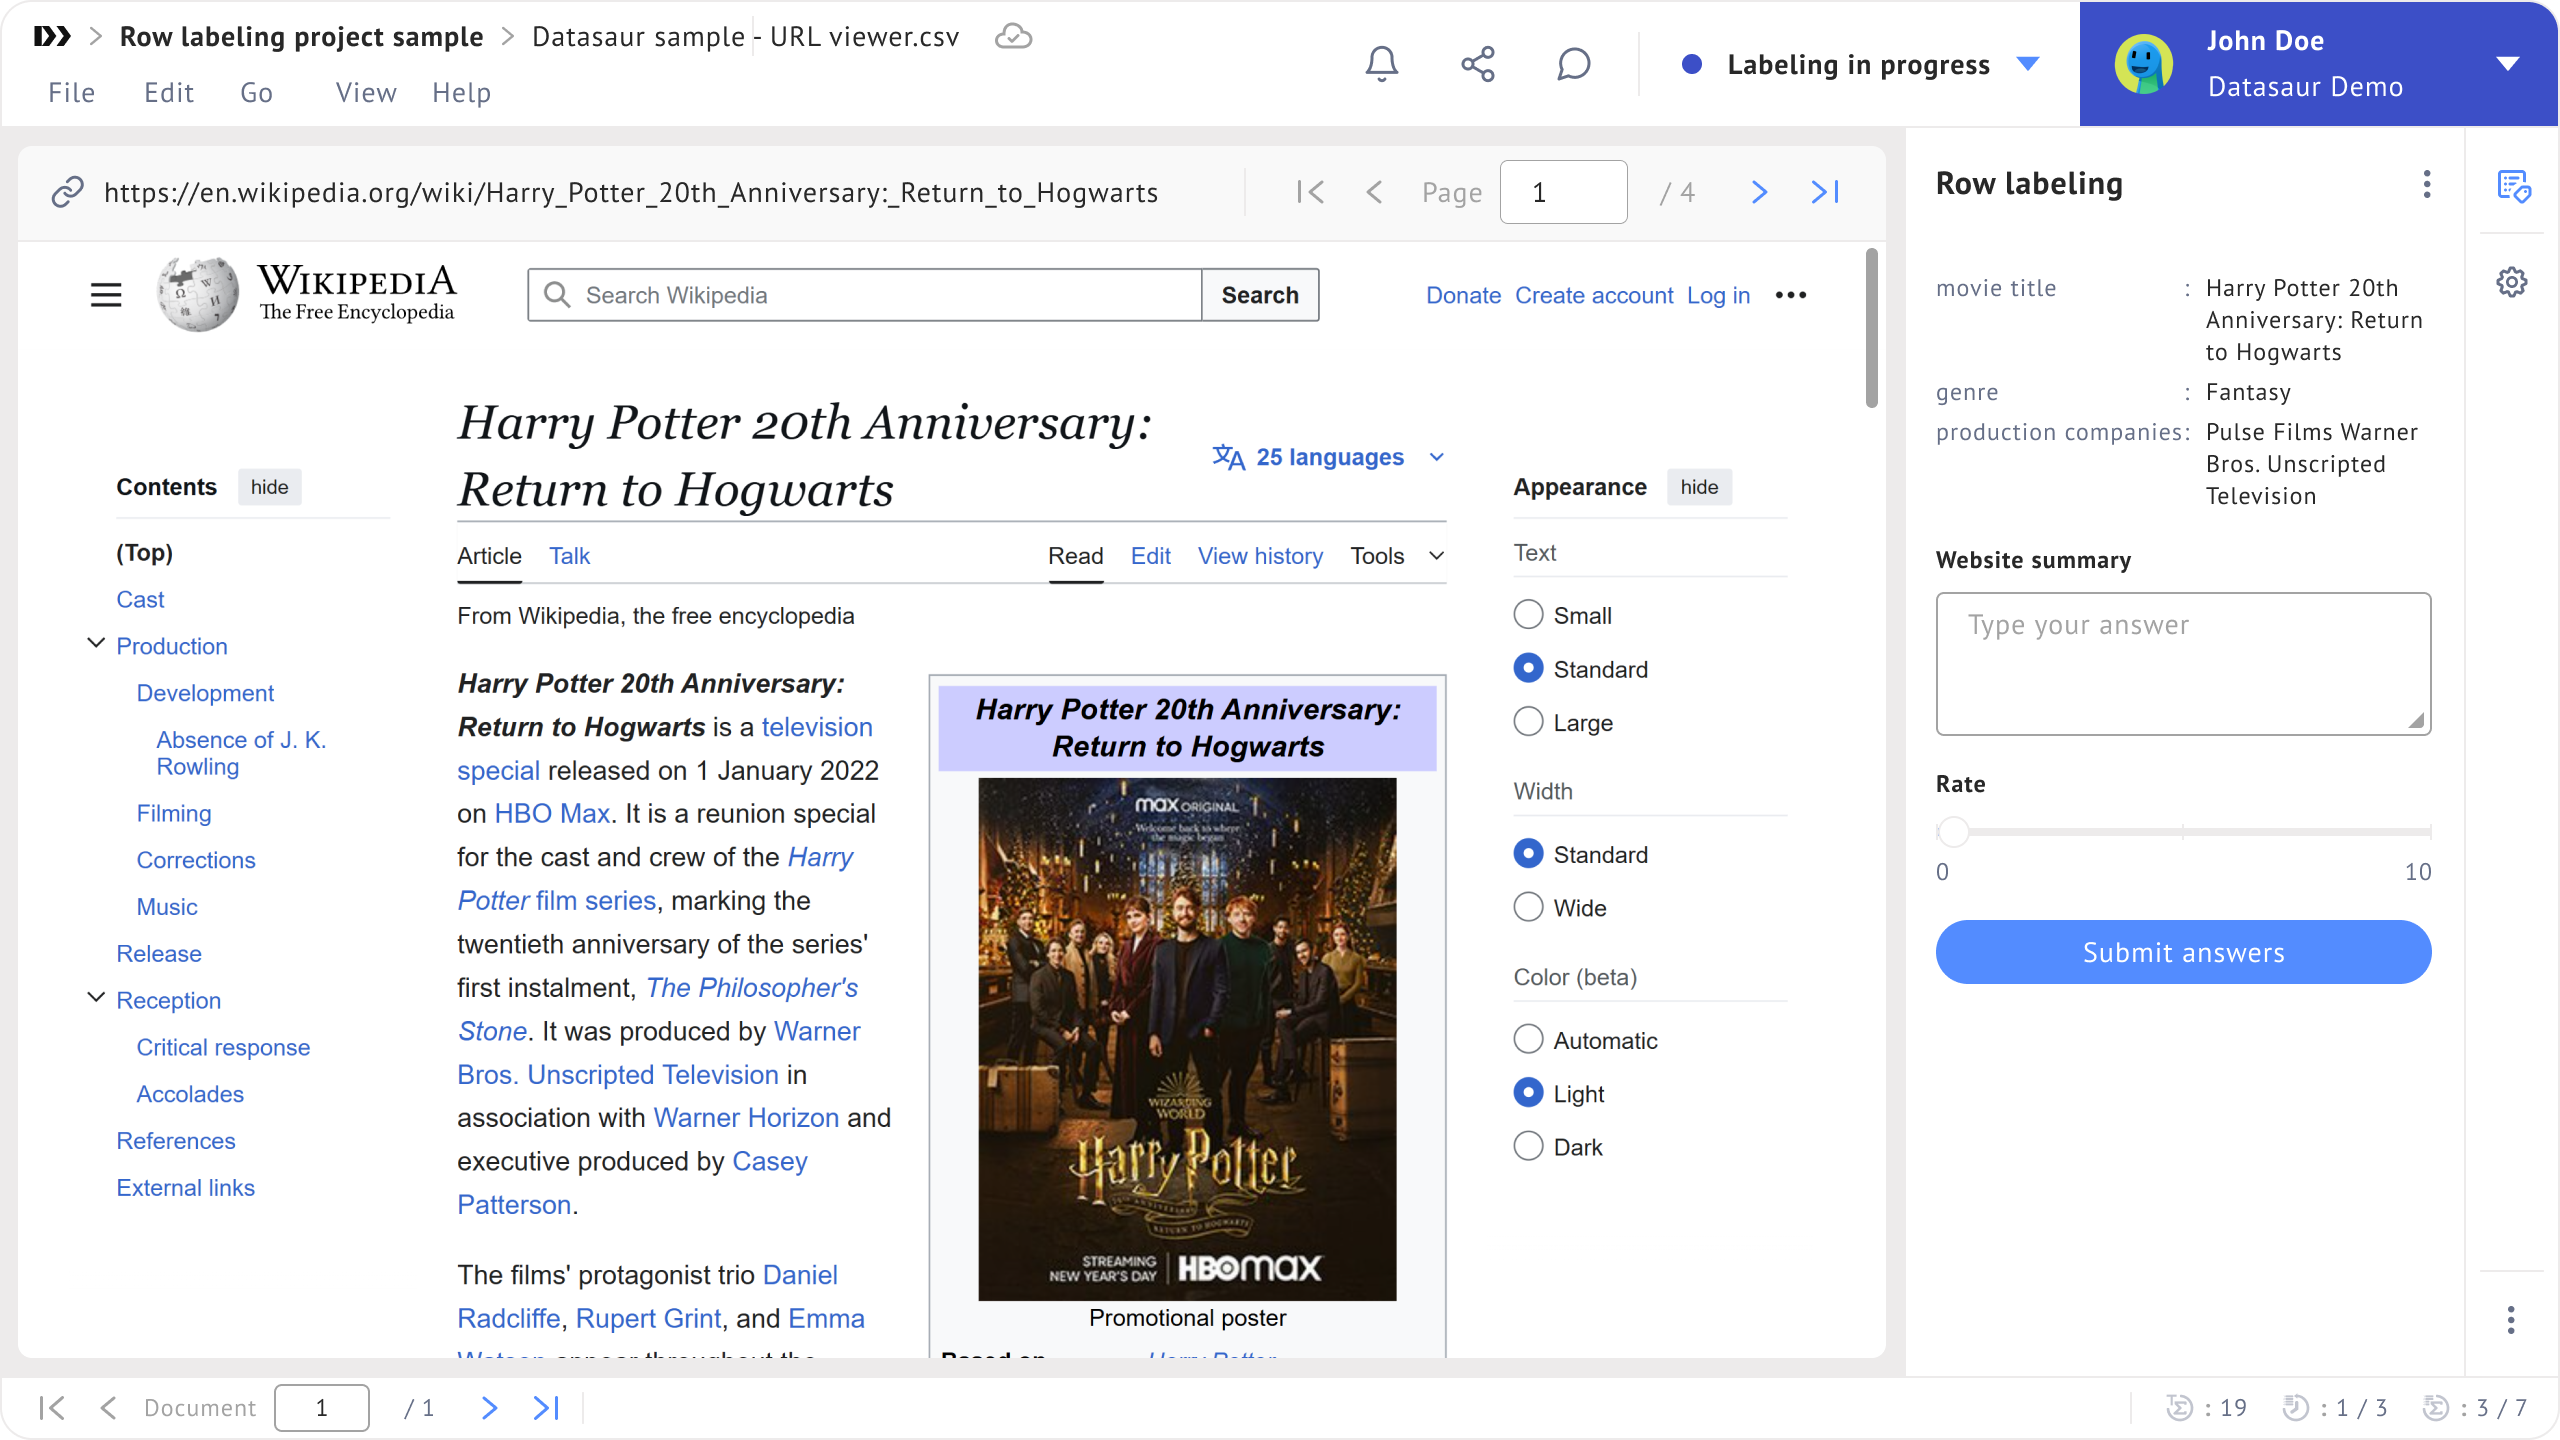Click the Website summary text area

(2183, 664)
